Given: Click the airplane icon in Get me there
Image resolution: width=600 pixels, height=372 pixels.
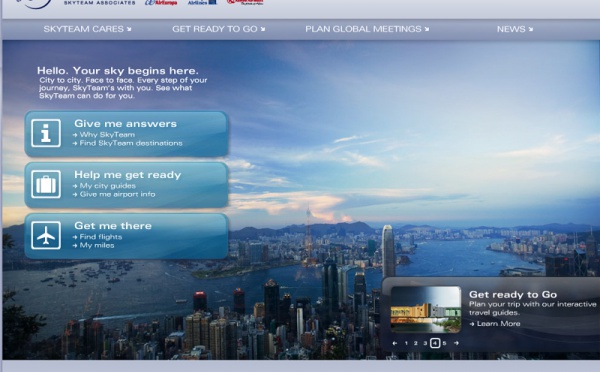Looking at the screenshot, I should (x=46, y=235).
